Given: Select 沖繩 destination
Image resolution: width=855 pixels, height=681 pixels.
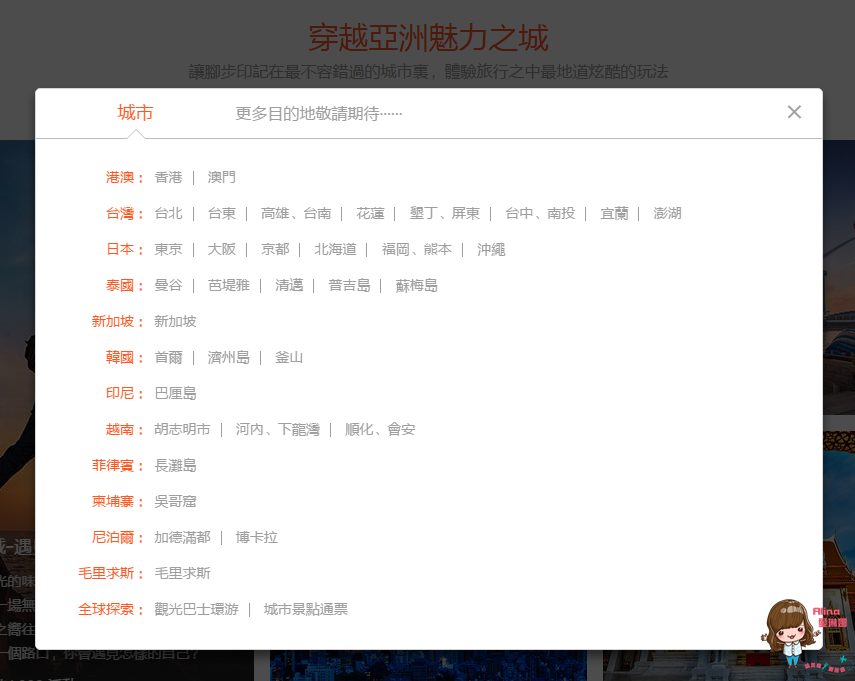Looking at the screenshot, I should (x=491, y=249).
